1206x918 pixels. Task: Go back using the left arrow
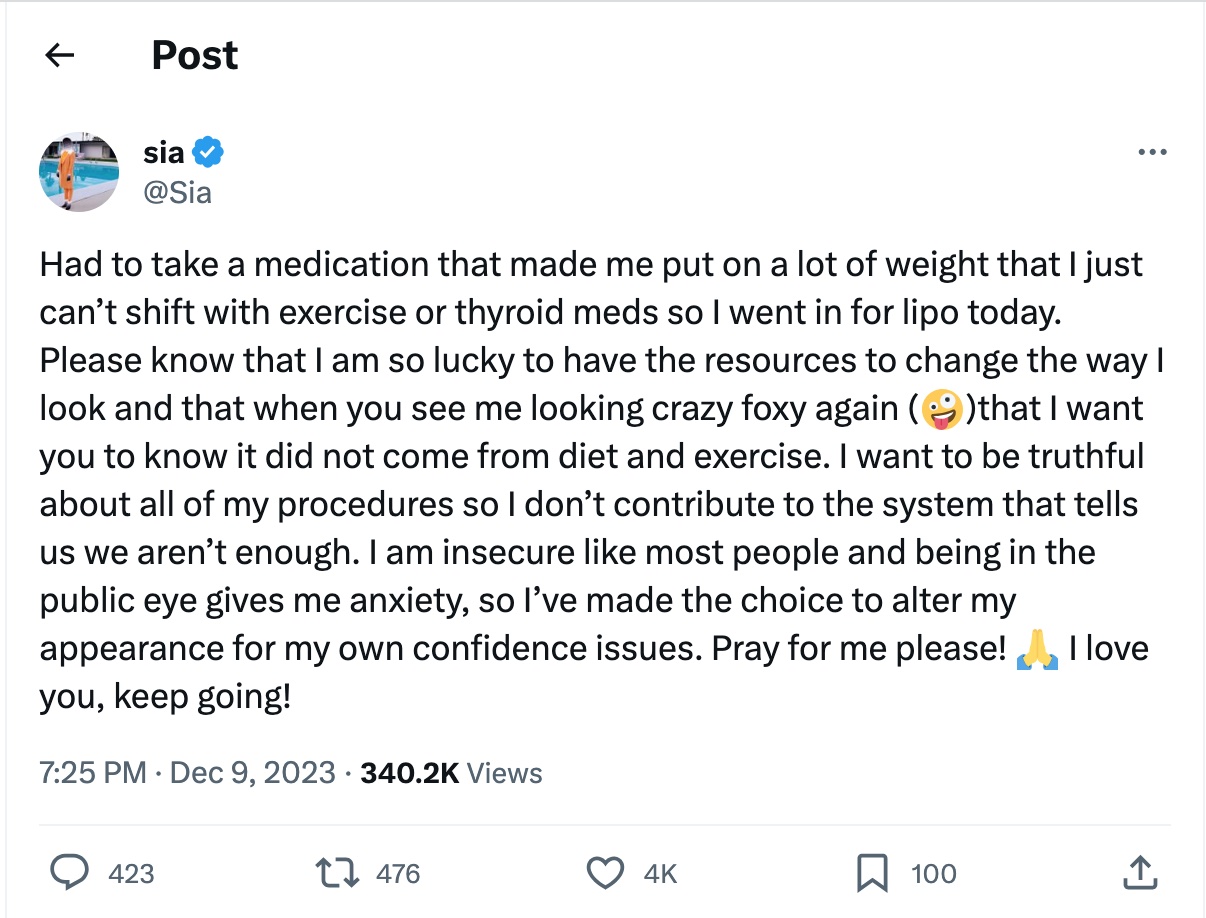(x=61, y=56)
